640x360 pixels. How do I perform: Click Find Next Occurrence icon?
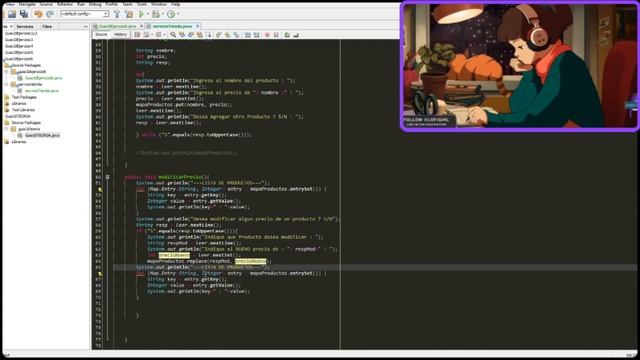coord(191,35)
